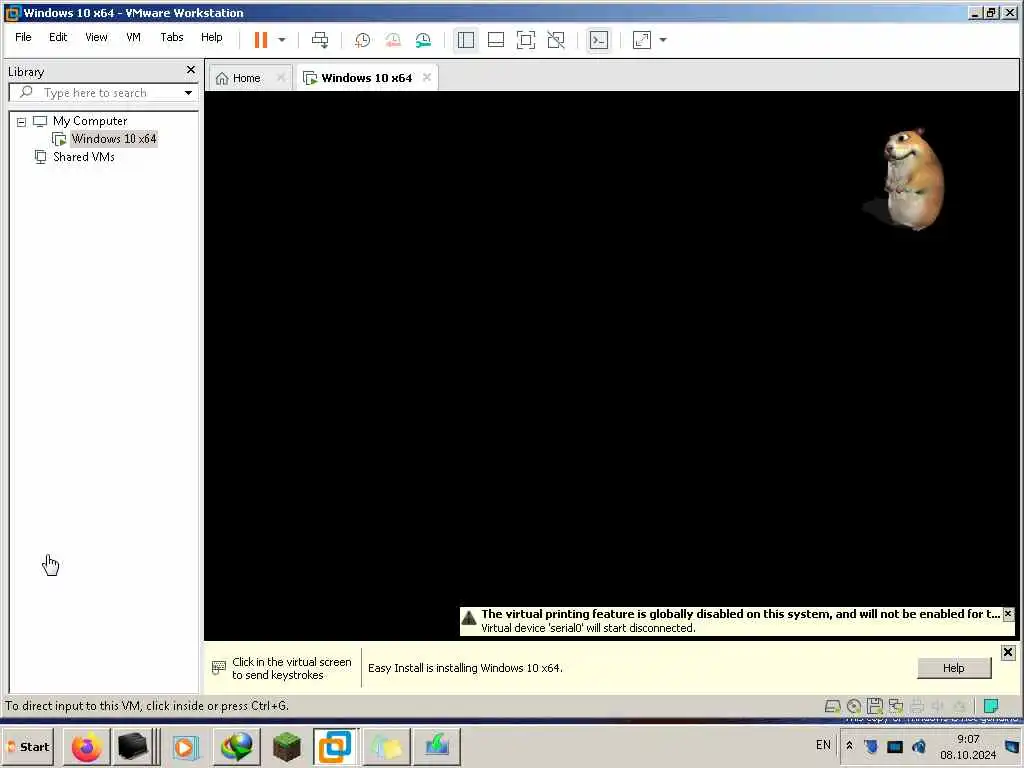
Task: Toggle the console view toolbar icon
Action: (x=598, y=40)
